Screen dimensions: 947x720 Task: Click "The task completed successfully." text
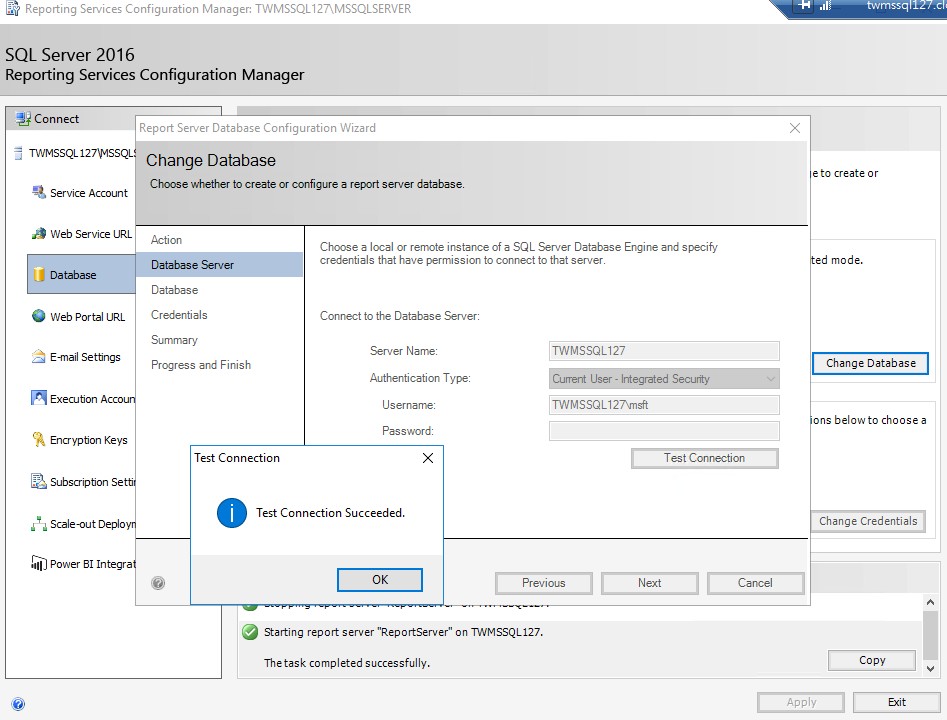coord(347,663)
